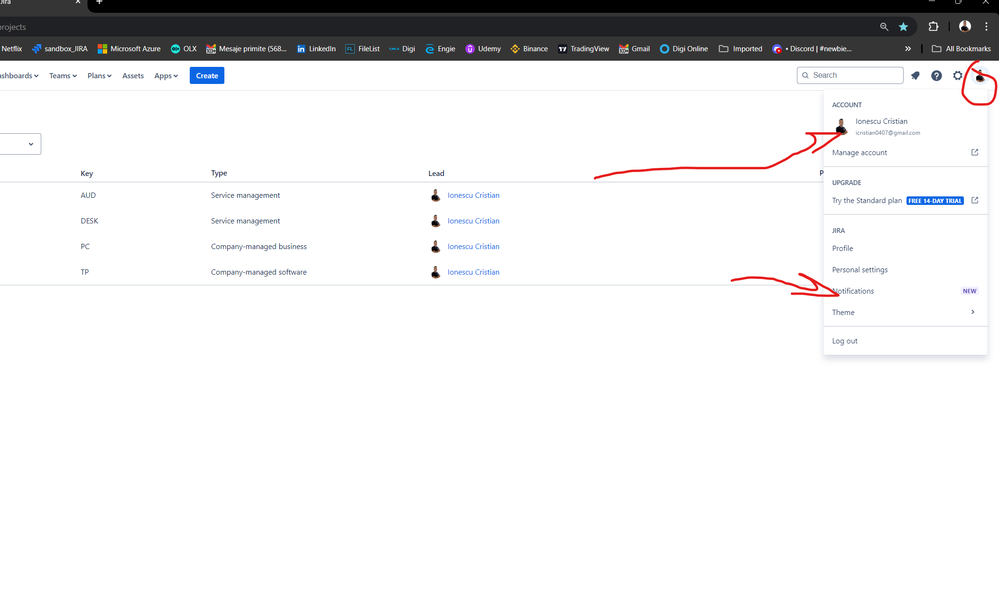Screen dimensions: 999x592
Task: Select Manage account in the menu
Action: point(905,152)
